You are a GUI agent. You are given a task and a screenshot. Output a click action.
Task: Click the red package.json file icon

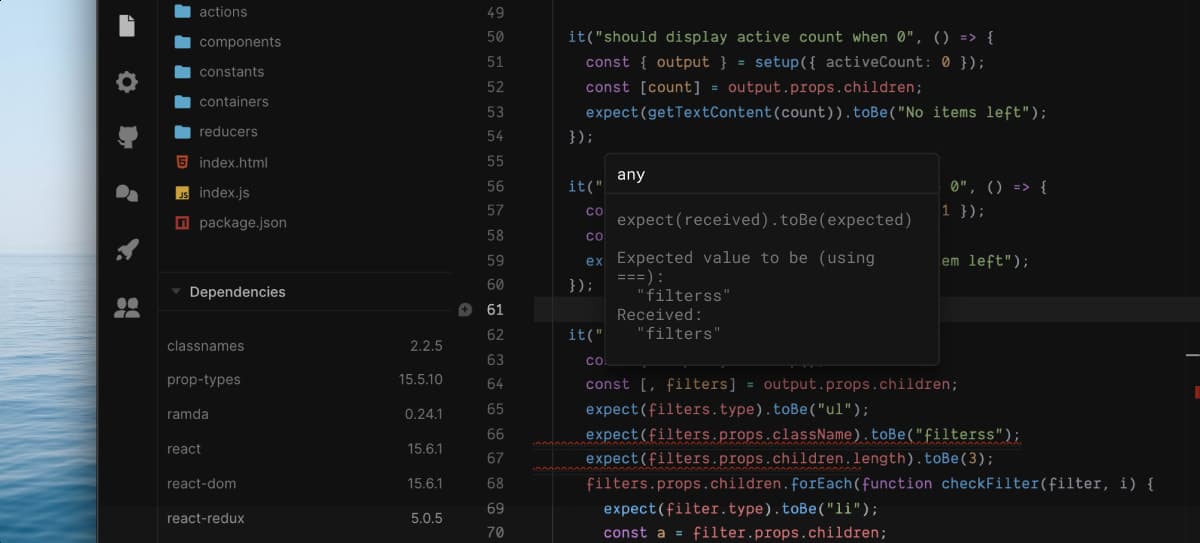click(x=182, y=222)
